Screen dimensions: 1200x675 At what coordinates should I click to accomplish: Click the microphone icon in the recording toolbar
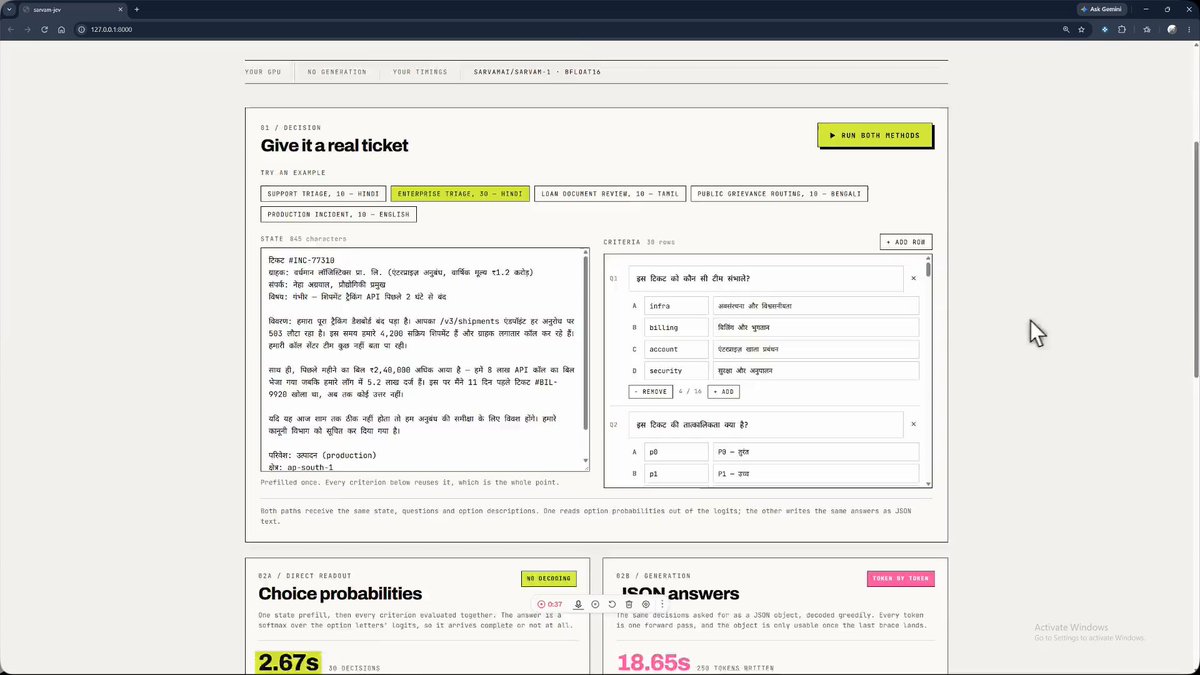point(578,604)
